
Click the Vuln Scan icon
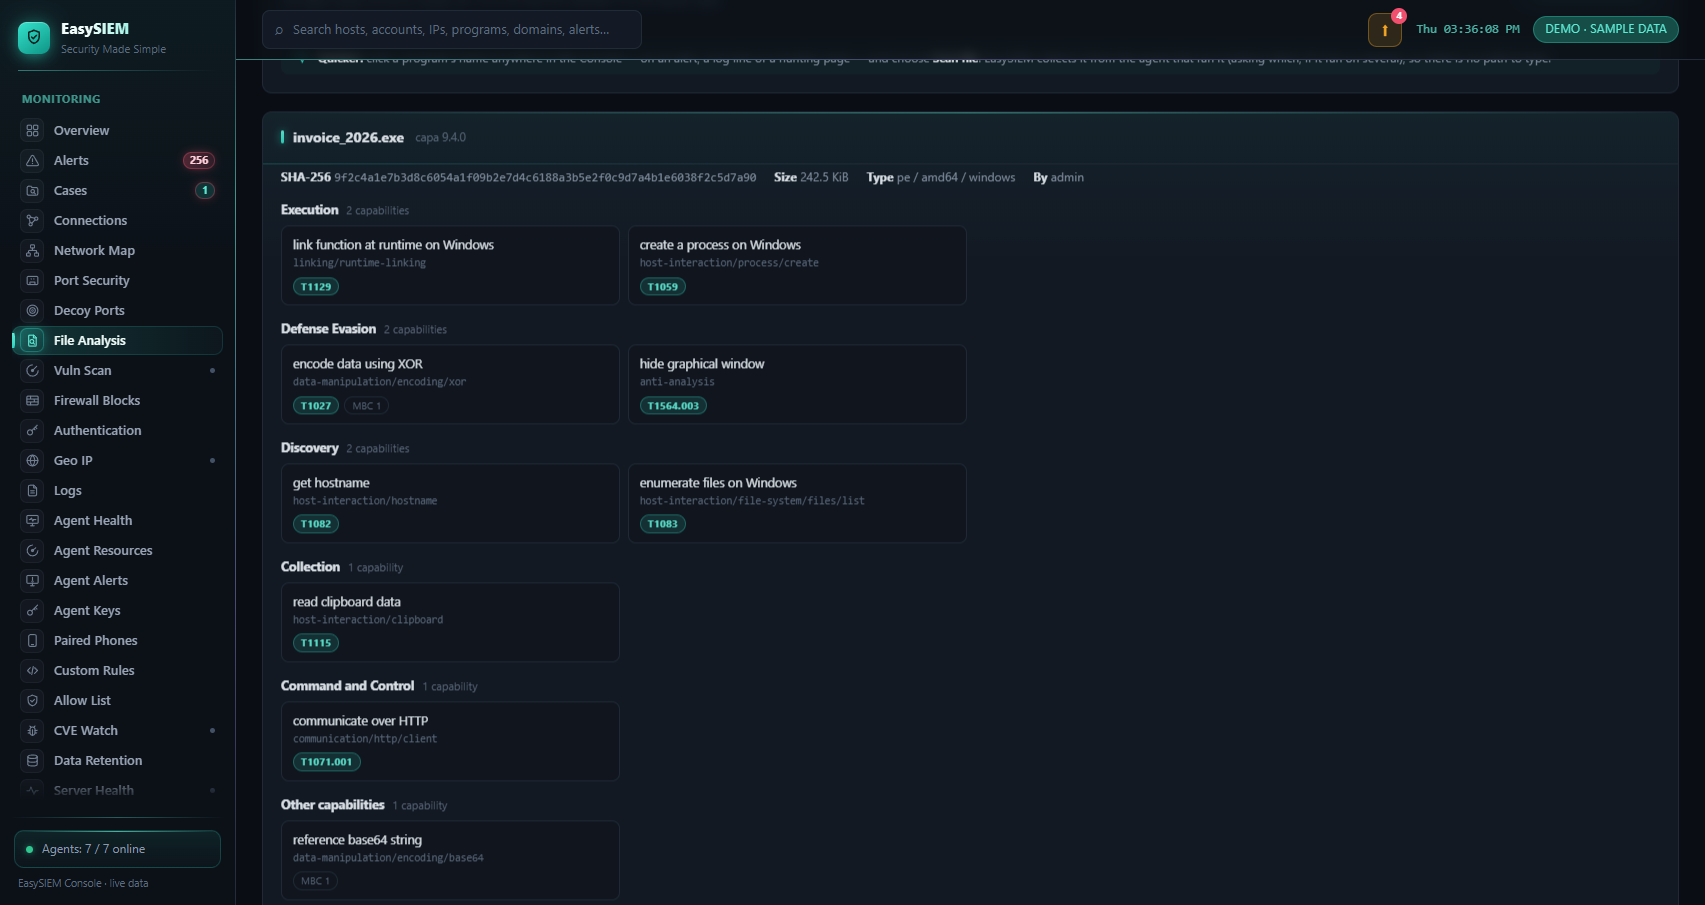tap(33, 371)
